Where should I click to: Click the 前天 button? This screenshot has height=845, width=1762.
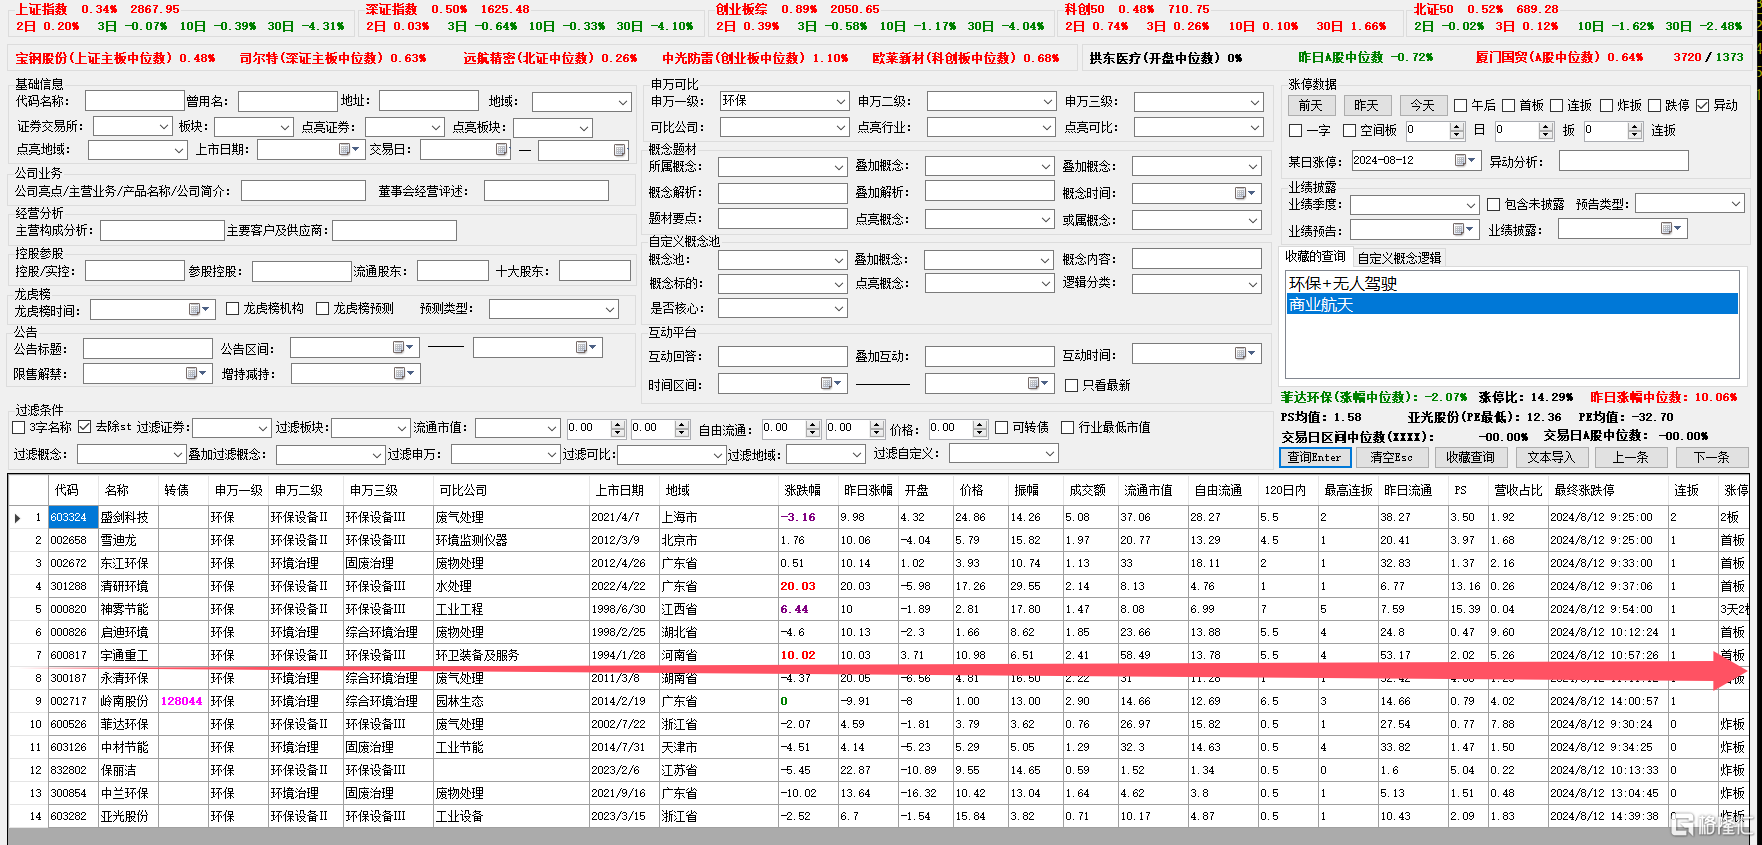pyautogui.click(x=1311, y=105)
